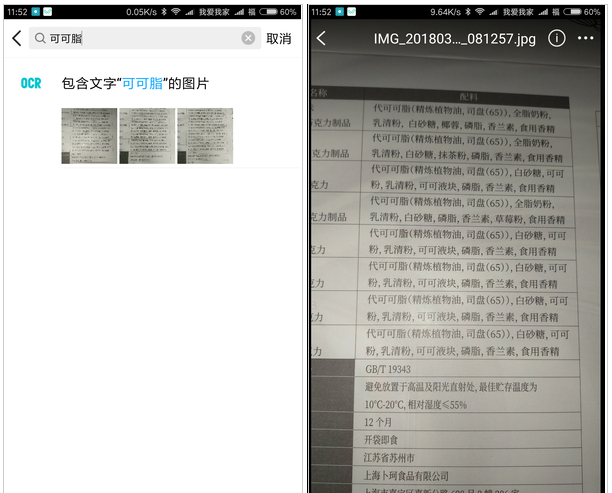Go back from the search screen
The height and width of the screenshot is (493, 612).
17,38
